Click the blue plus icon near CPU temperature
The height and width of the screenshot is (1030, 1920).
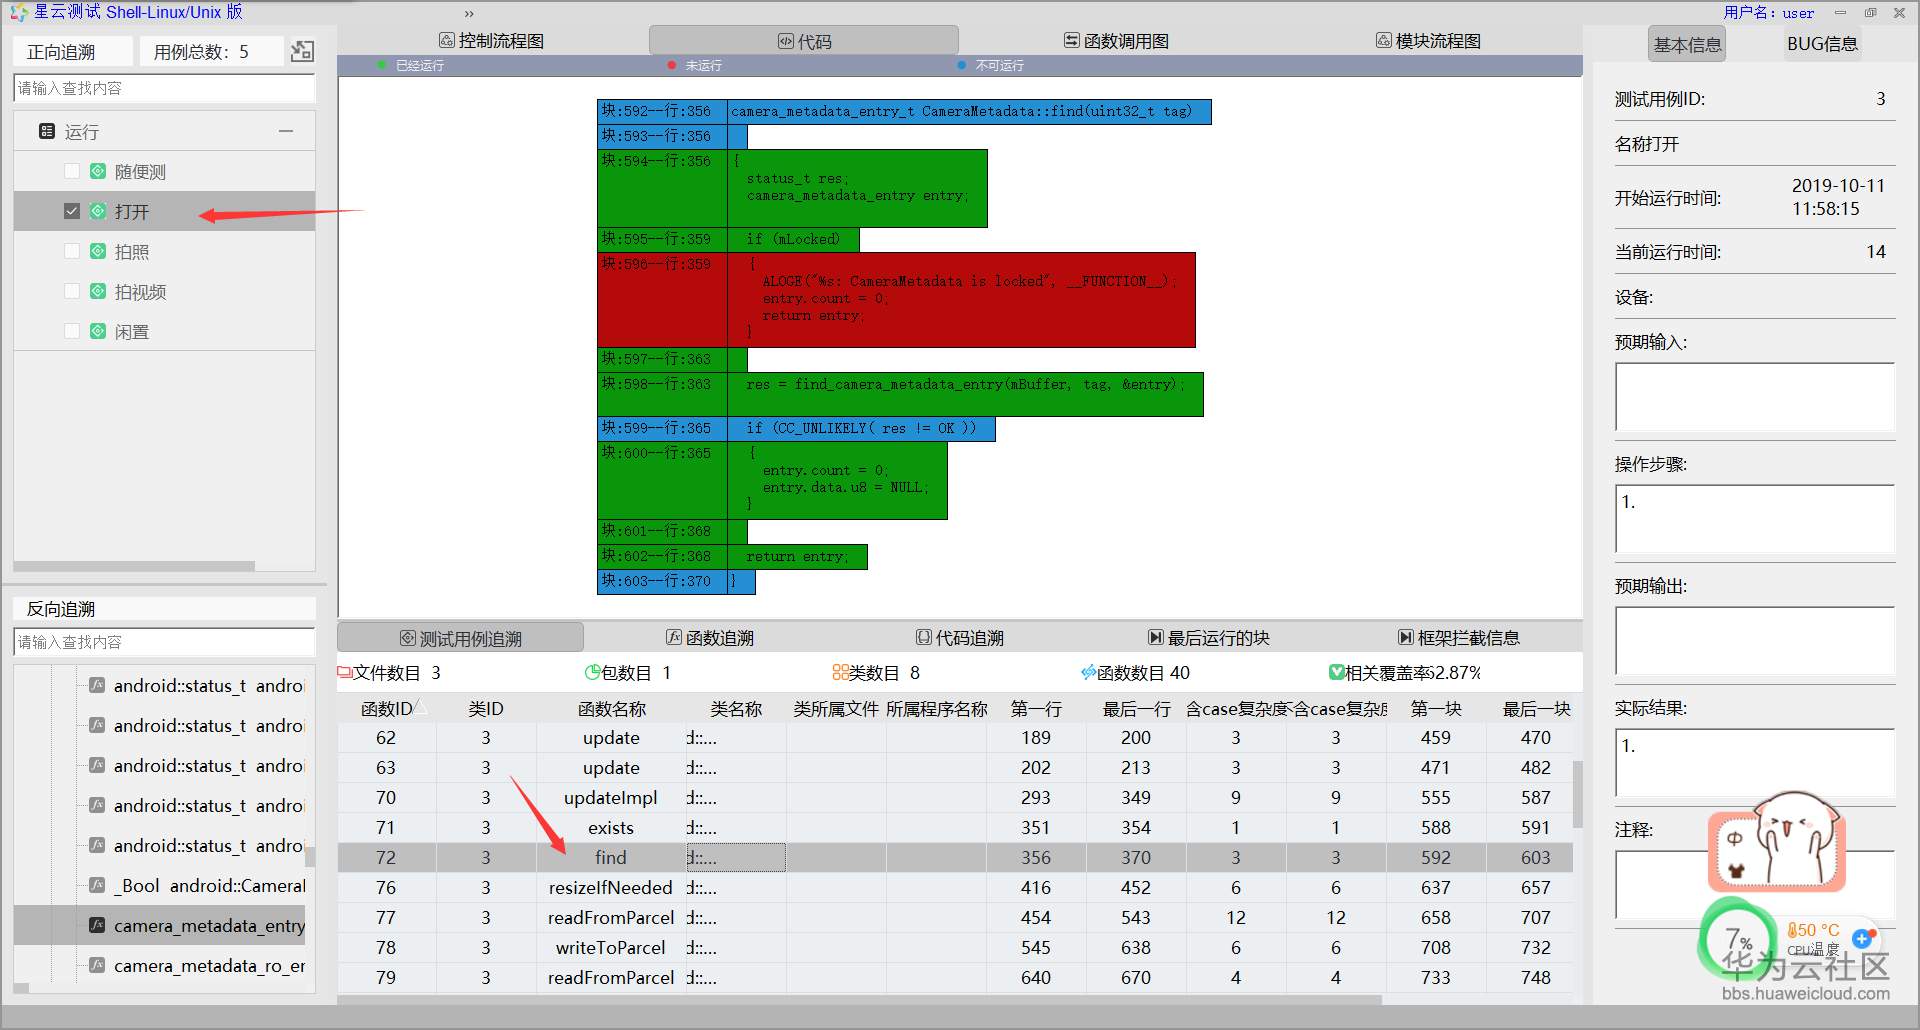[x=1862, y=938]
